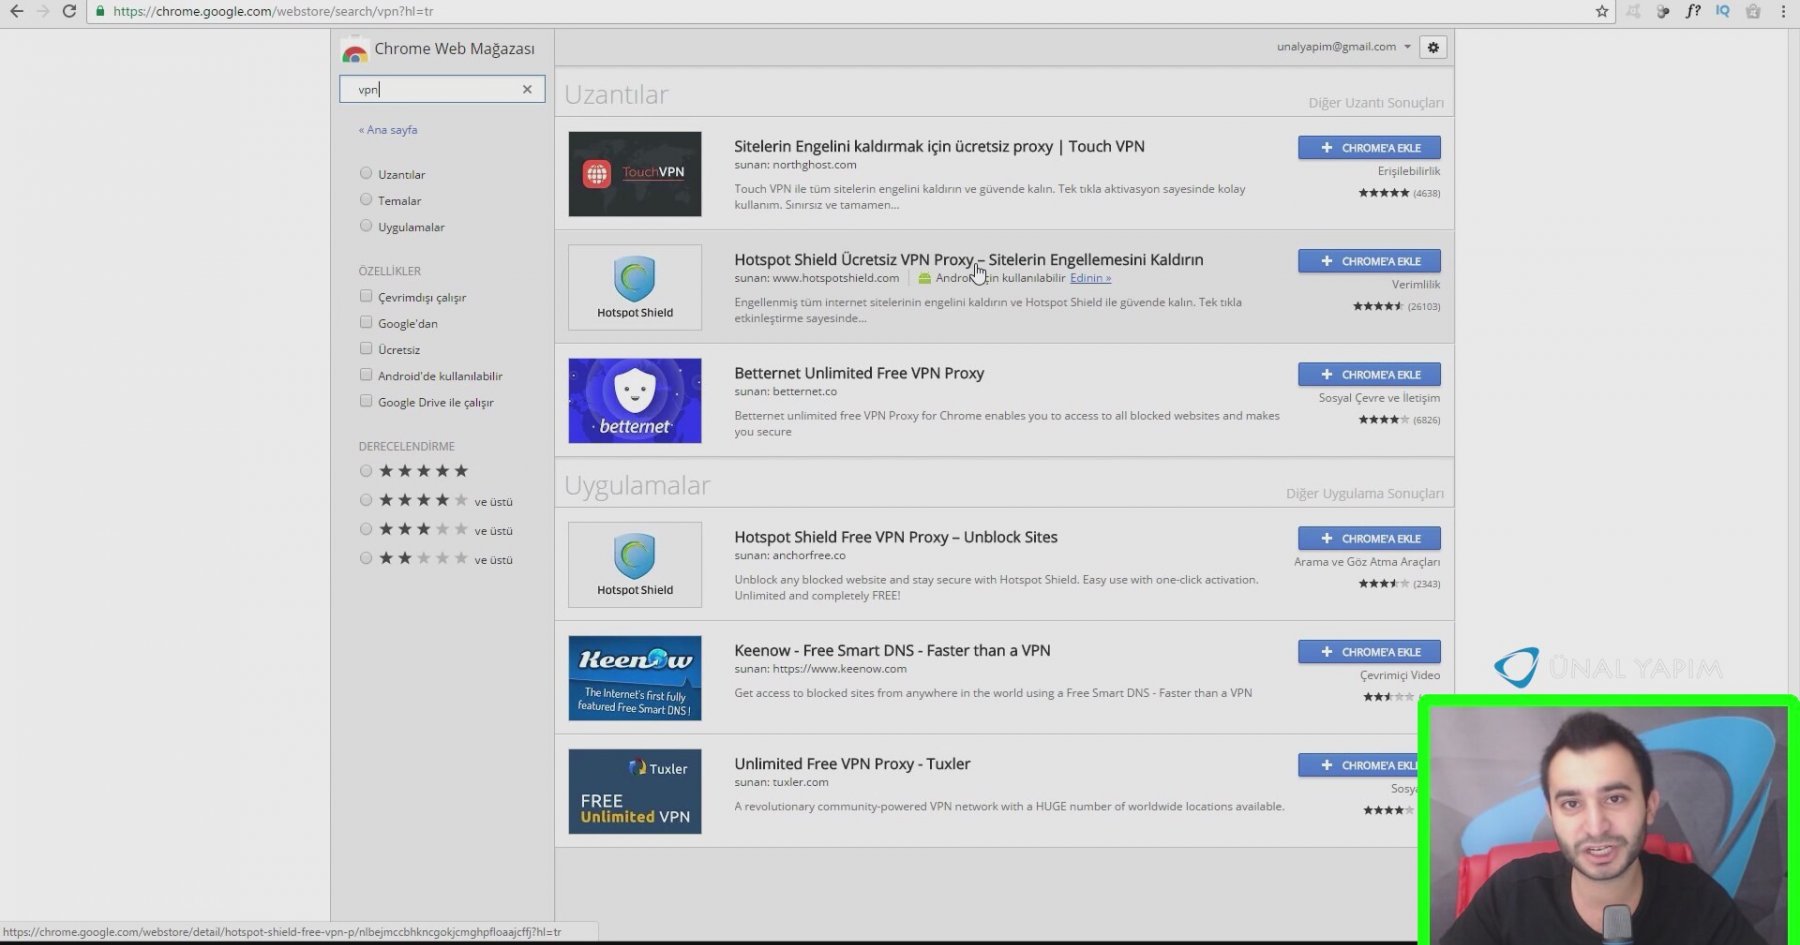This screenshot has width=1800, height=945.
Task: Check Android'de kullanılabilir filter
Action: [x=366, y=375]
